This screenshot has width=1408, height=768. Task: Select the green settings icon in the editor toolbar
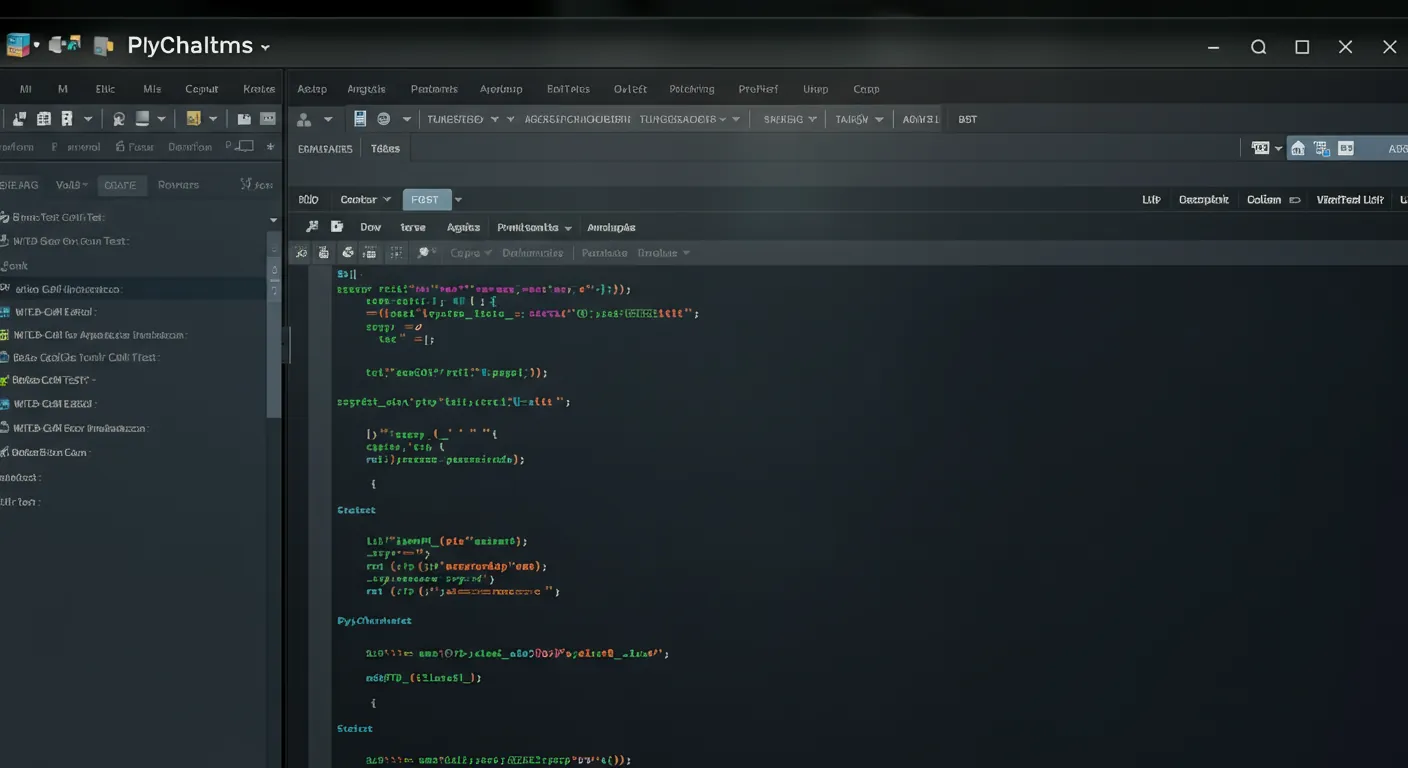coord(348,252)
